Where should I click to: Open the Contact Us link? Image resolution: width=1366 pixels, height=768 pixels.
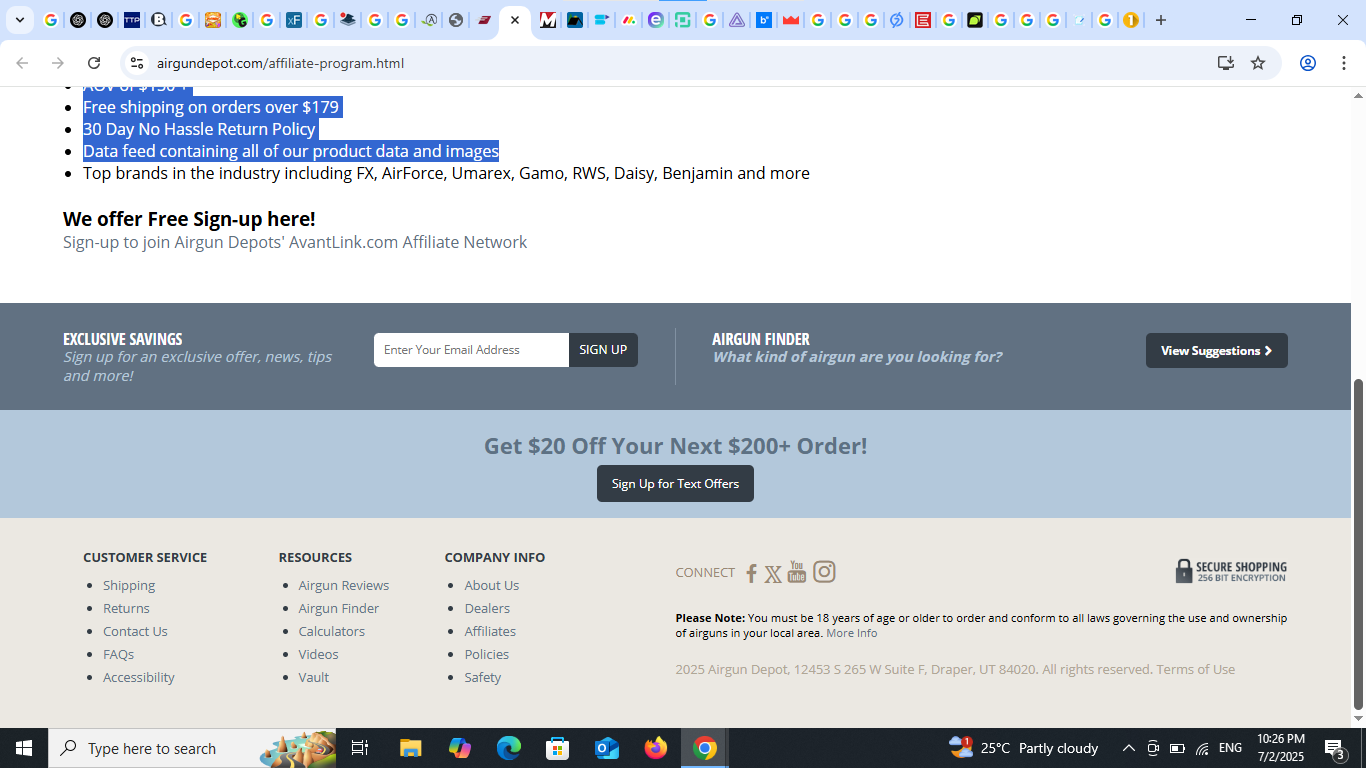coord(135,631)
